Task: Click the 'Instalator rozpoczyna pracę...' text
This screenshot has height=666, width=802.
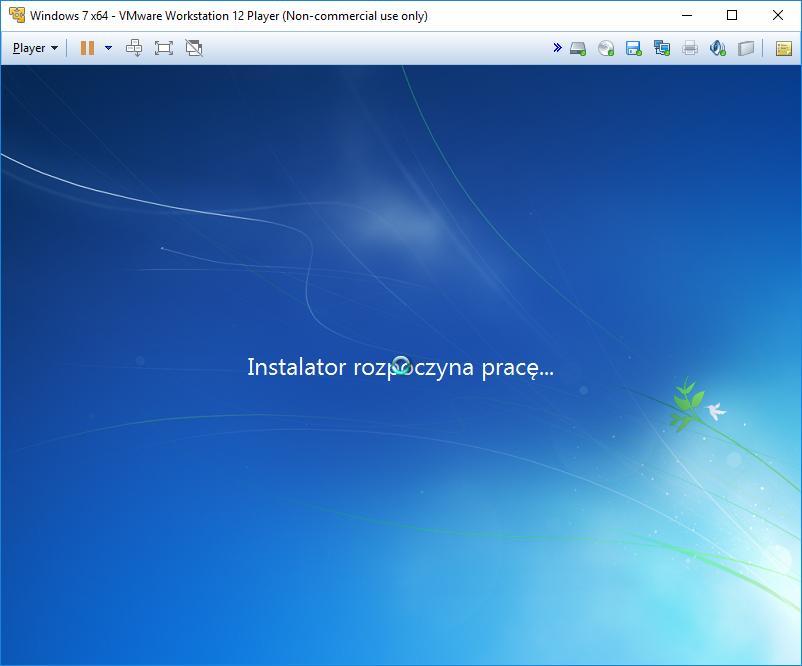Action: pyautogui.click(x=400, y=367)
